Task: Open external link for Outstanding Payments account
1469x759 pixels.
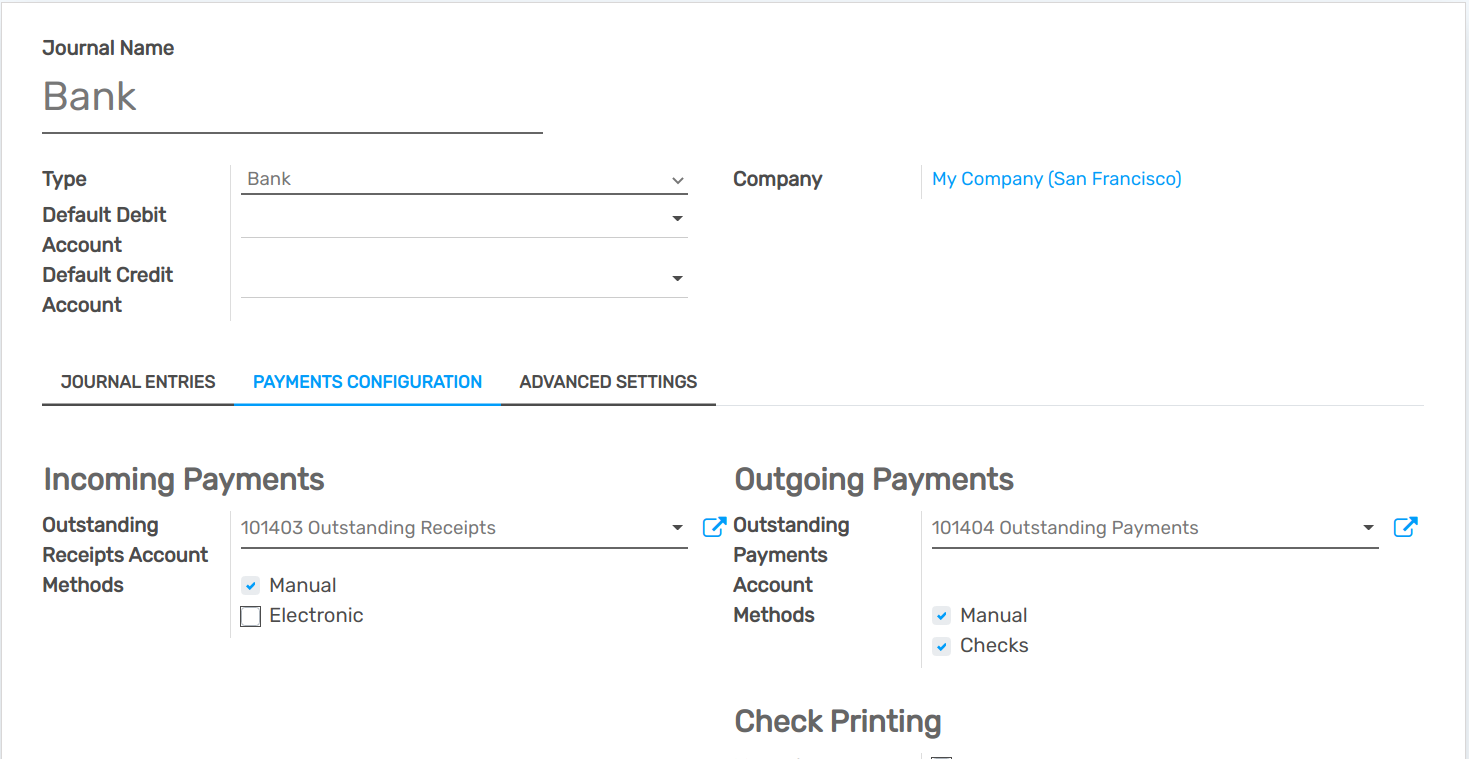Action: click(x=1405, y=527)
